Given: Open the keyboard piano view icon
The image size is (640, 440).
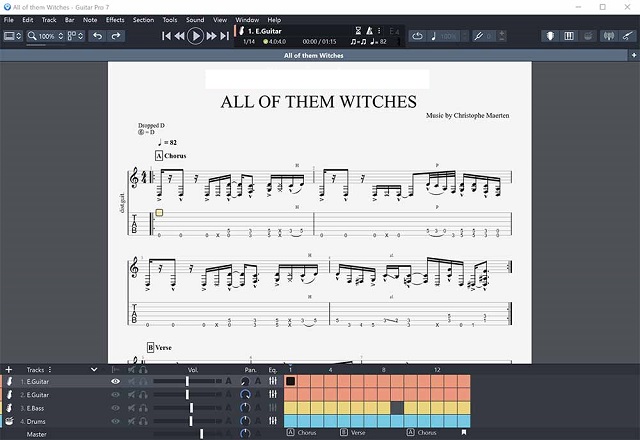Looking at the screenshot, I should click(x=569, y=36).
